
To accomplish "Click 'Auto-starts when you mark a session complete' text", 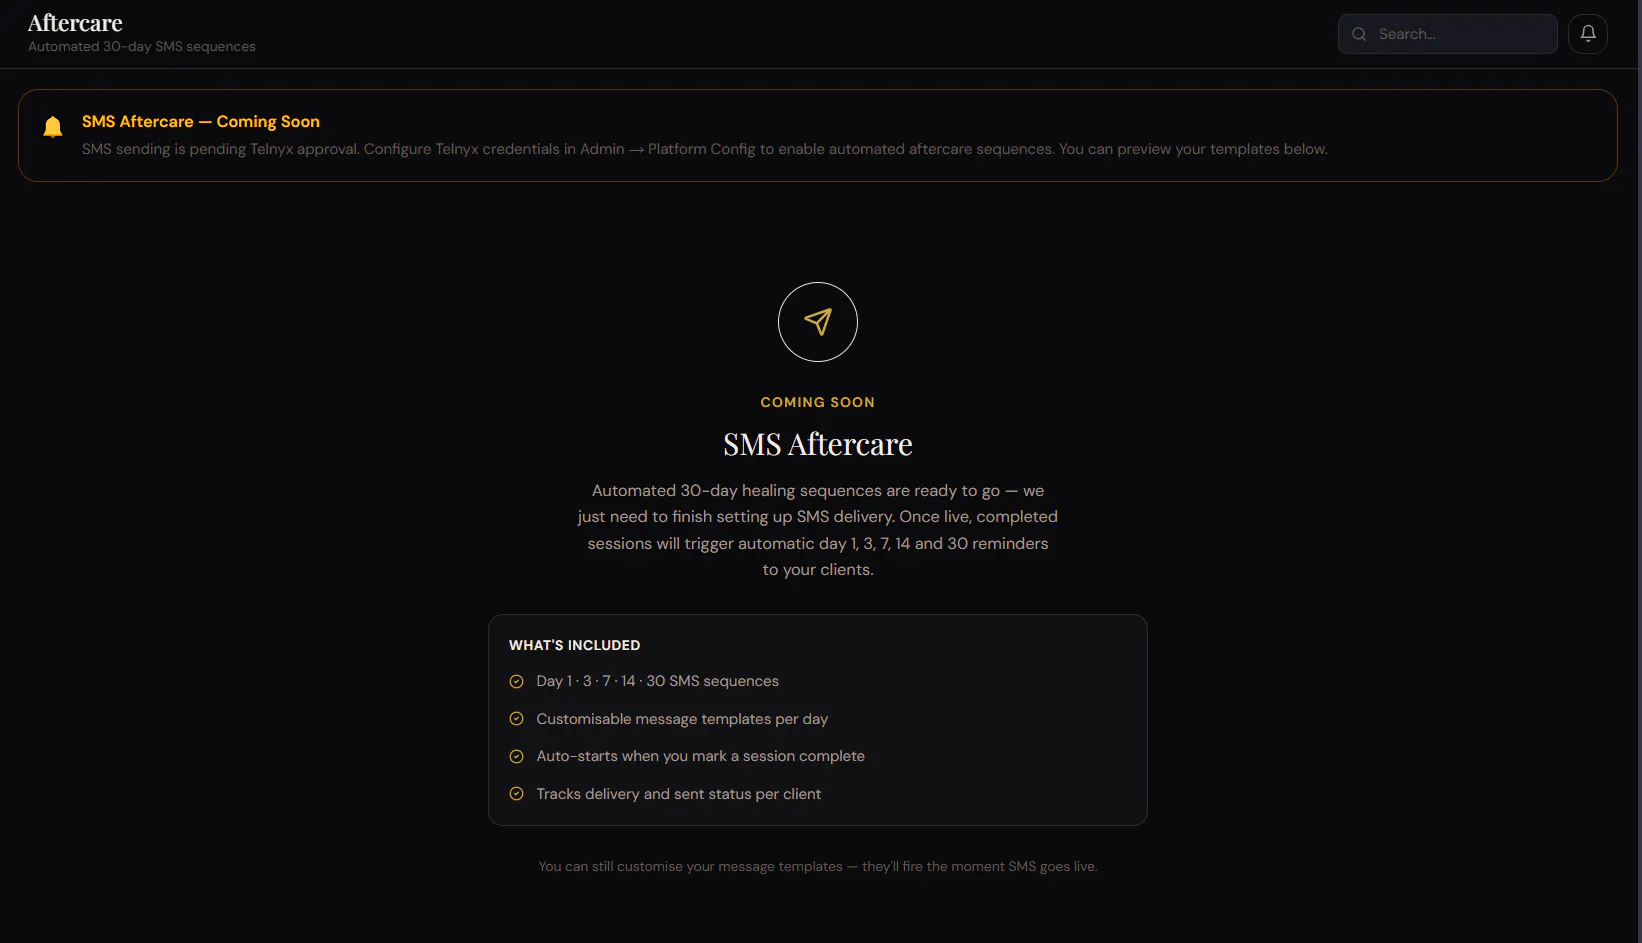I will (700, 756).
